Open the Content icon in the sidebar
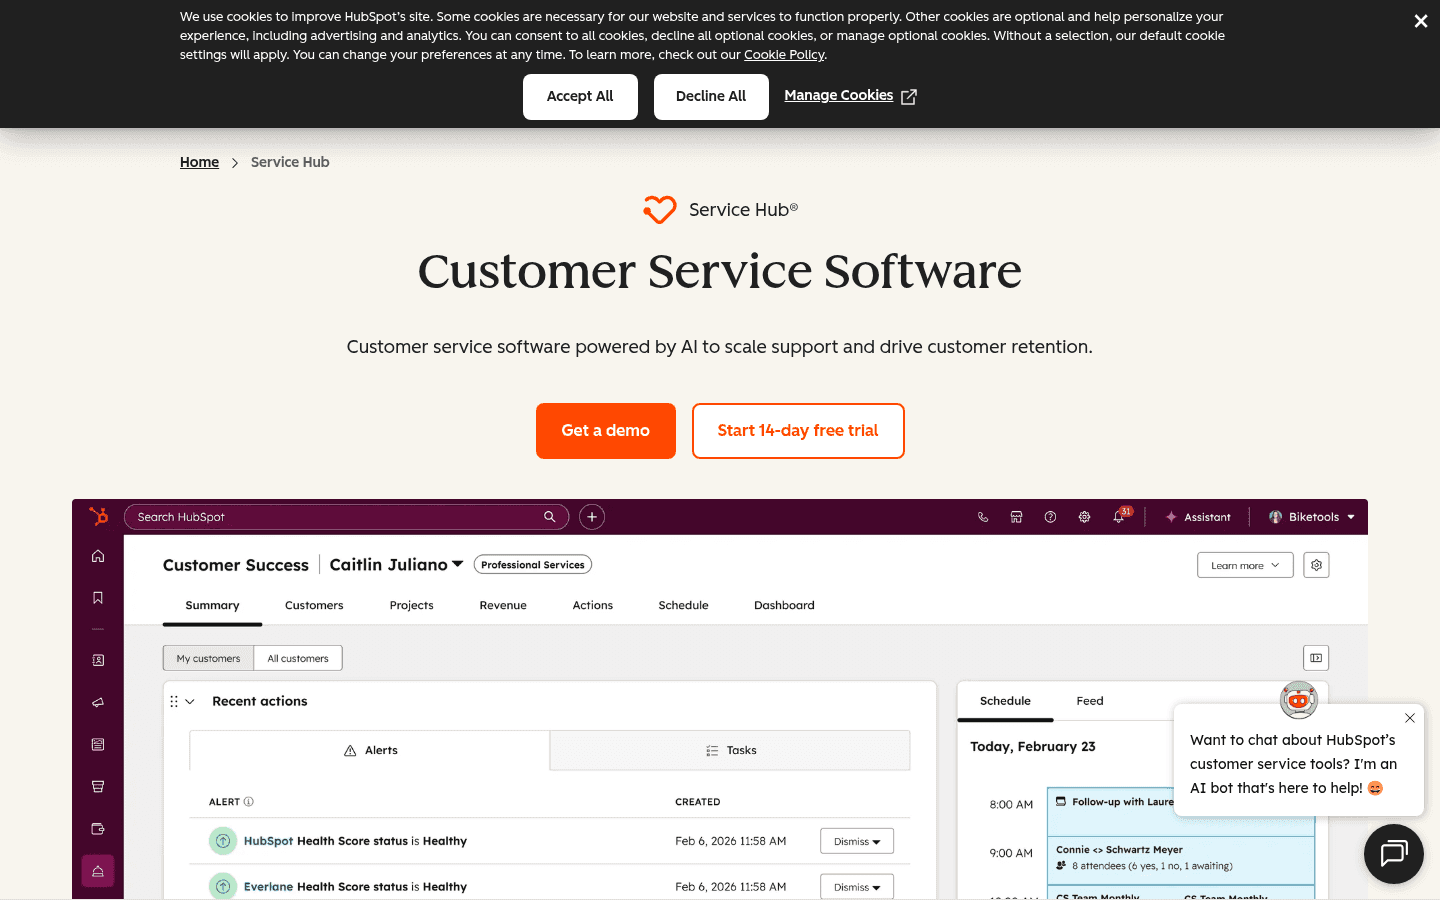Viewport: 1440px width, 900px height. (98, 744)
